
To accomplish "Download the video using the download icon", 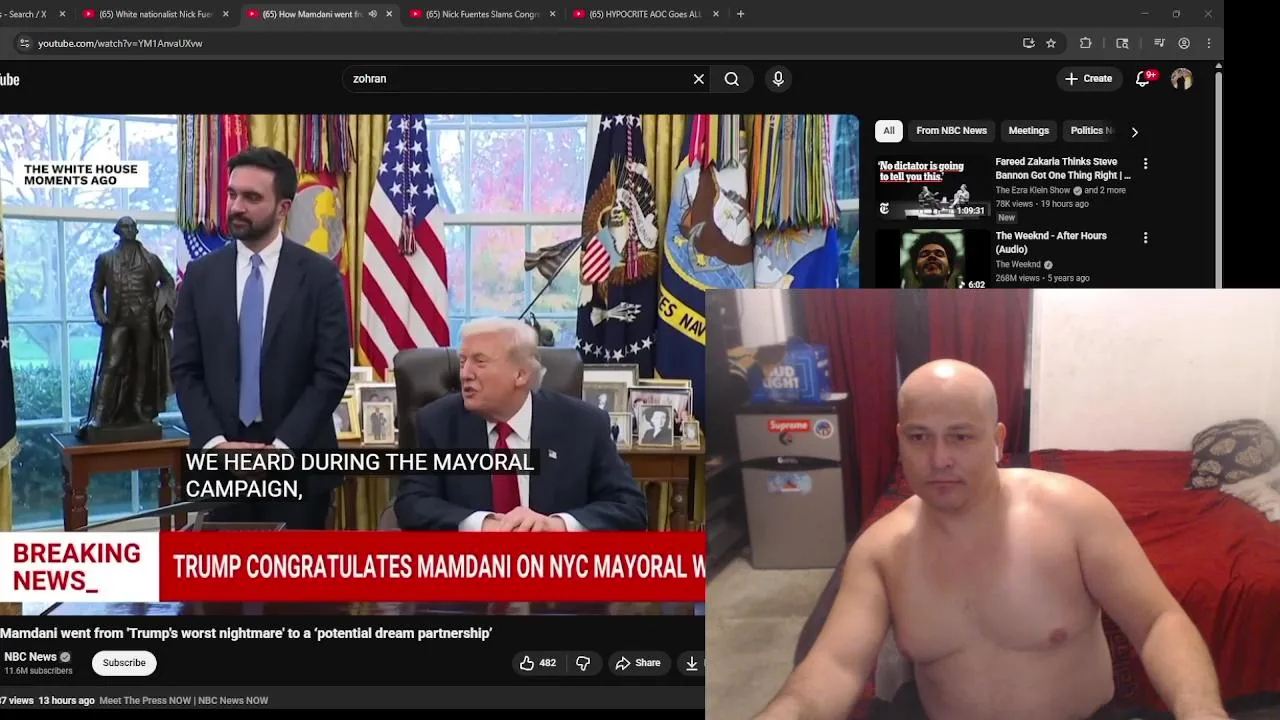I will click(x=692, y=663).
